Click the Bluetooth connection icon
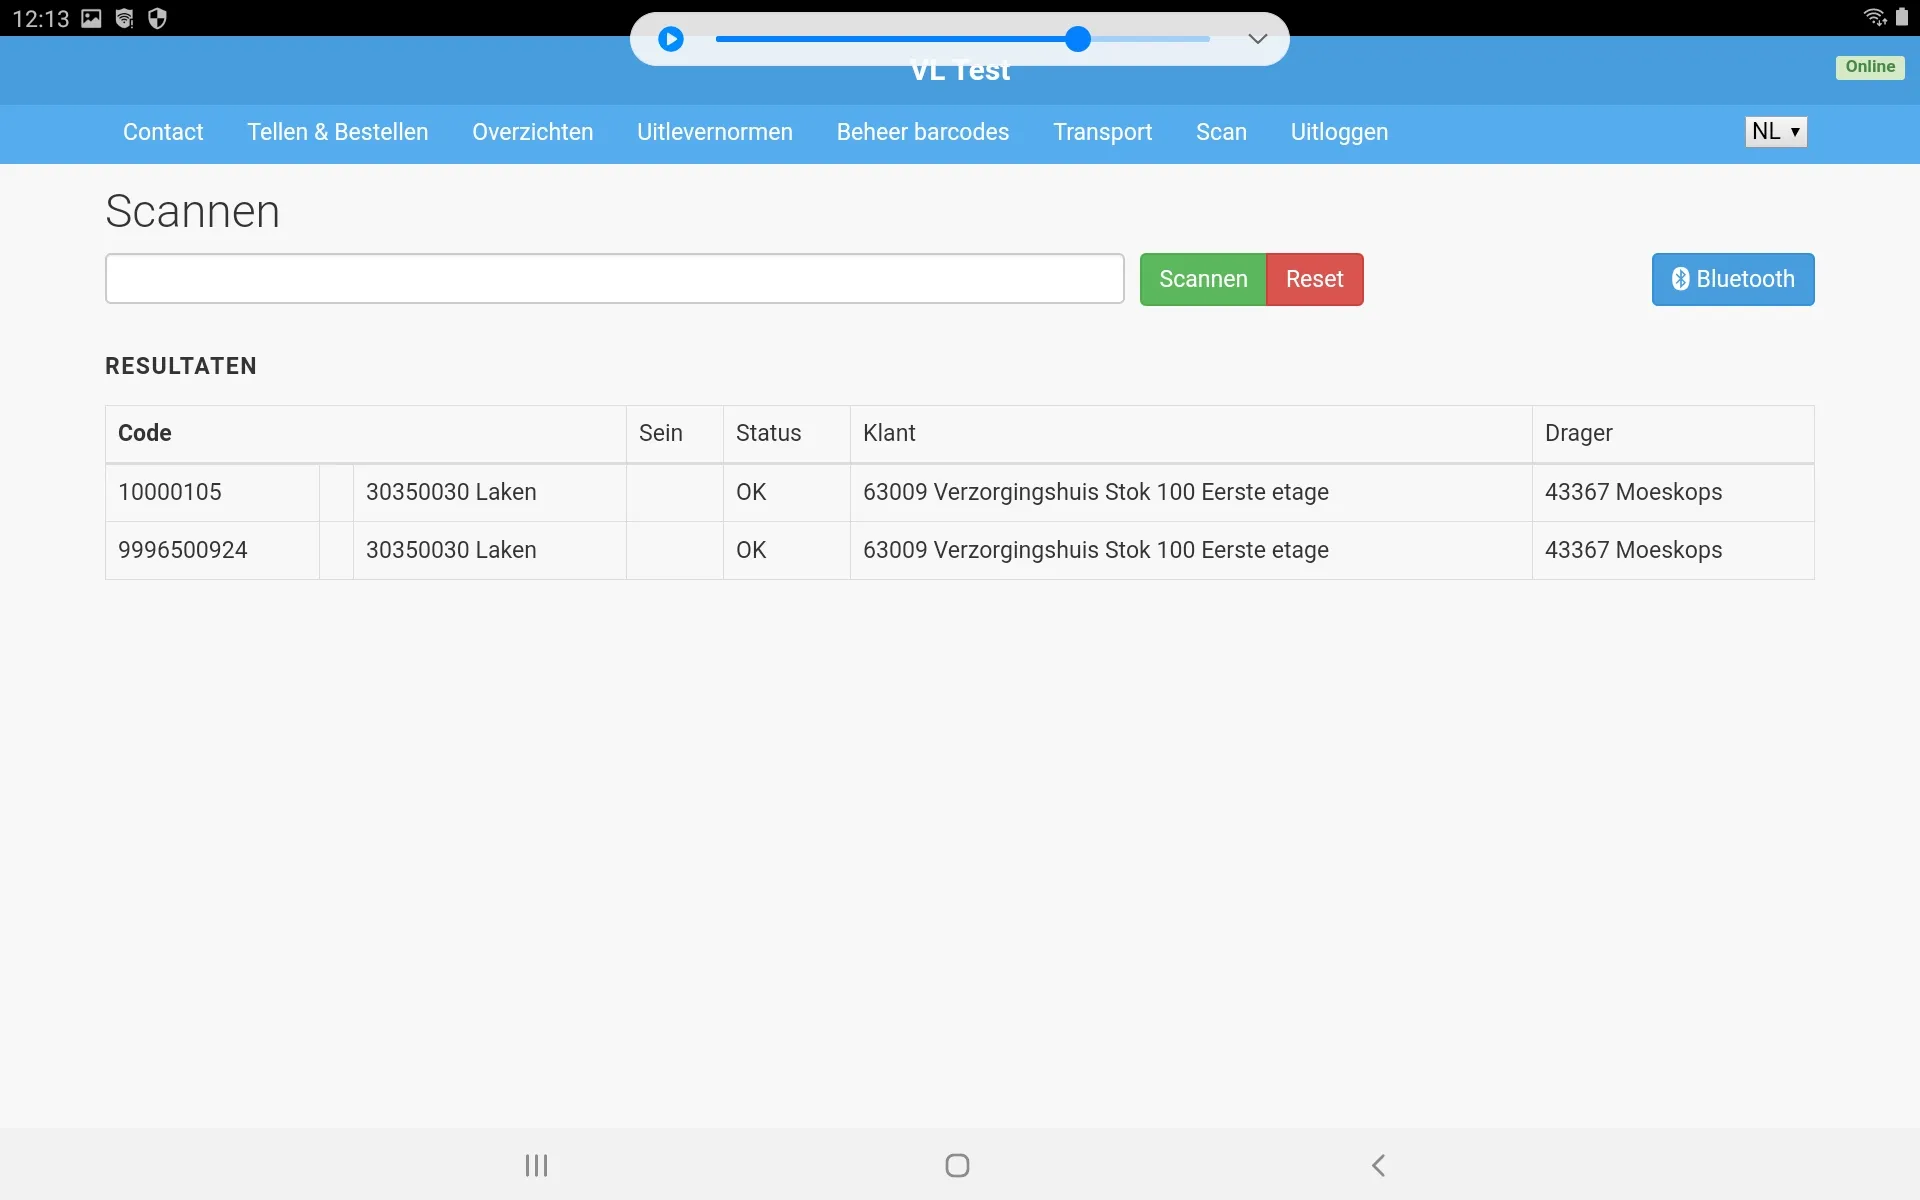This screenshot has width=1920, height=1200. 1681,279
